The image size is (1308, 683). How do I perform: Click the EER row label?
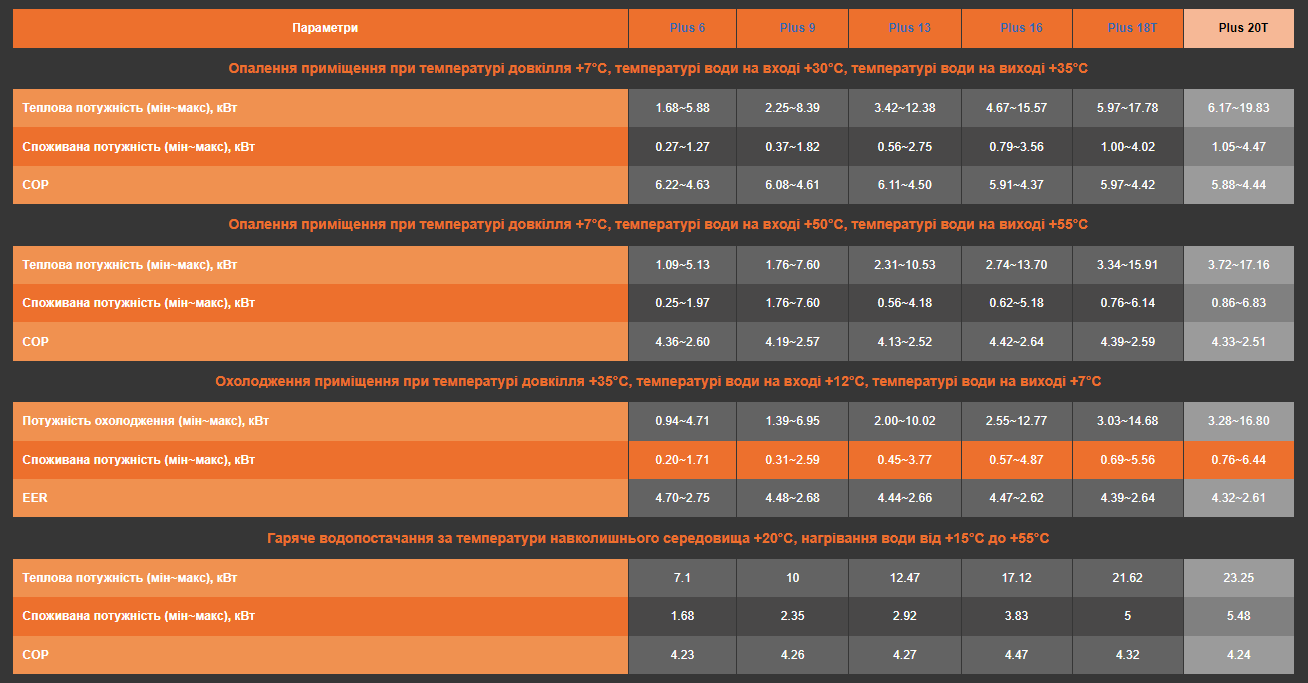click(x=35, y=498)
